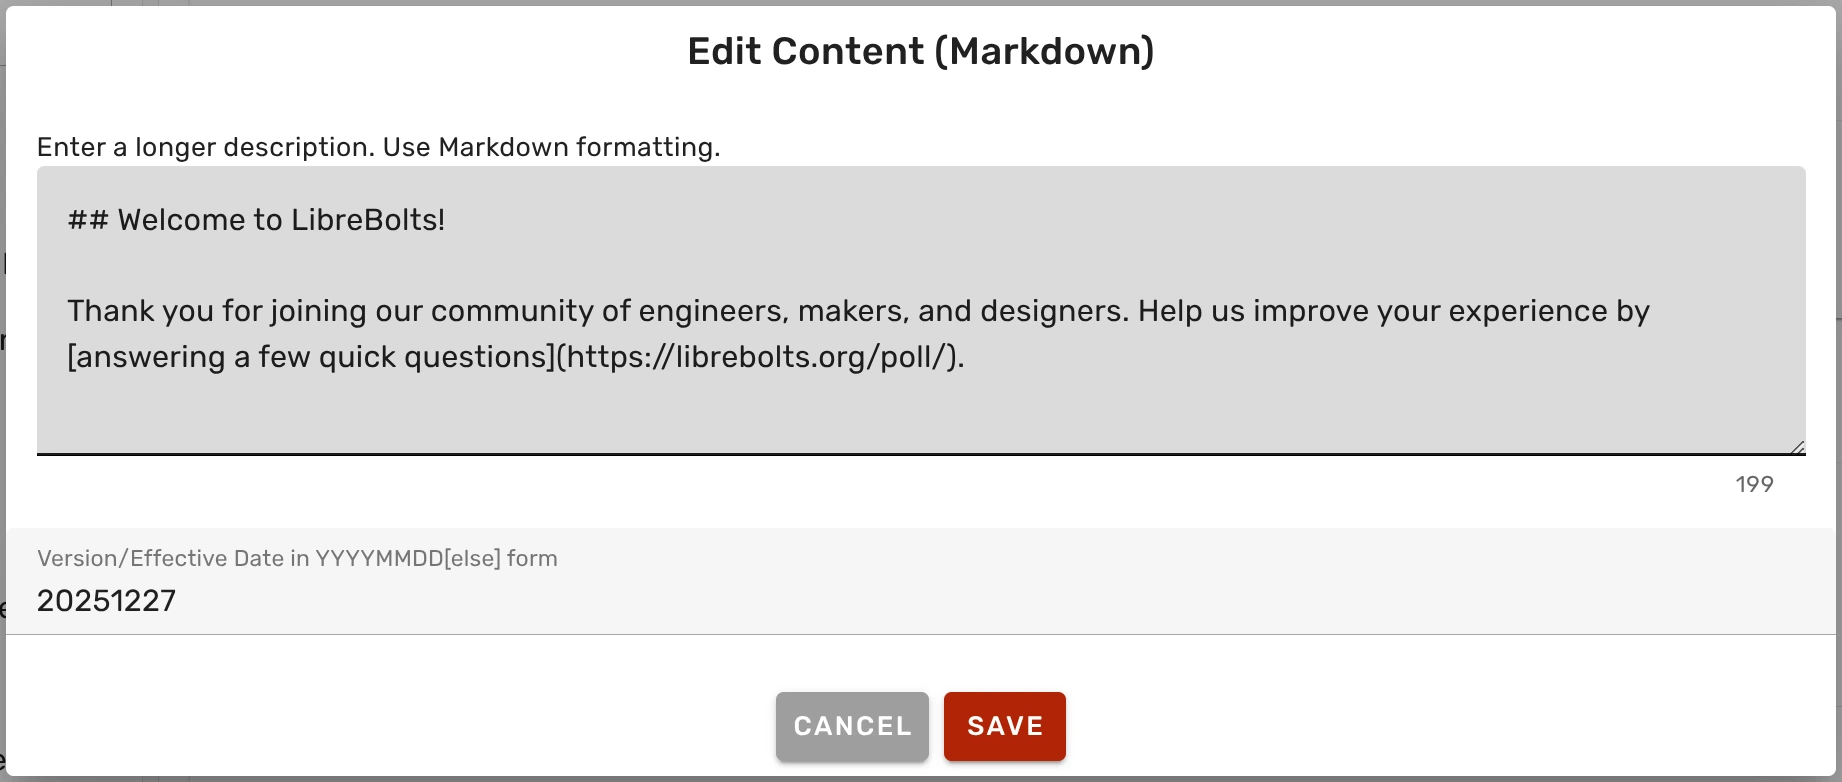
Task: Click the 'Enter a longer description' label
Action: 378,147
